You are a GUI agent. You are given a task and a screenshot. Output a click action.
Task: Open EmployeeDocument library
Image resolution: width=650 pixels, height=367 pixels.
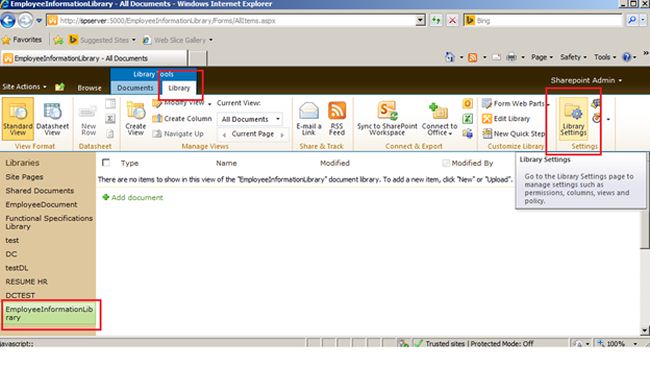tap(41, 204)
